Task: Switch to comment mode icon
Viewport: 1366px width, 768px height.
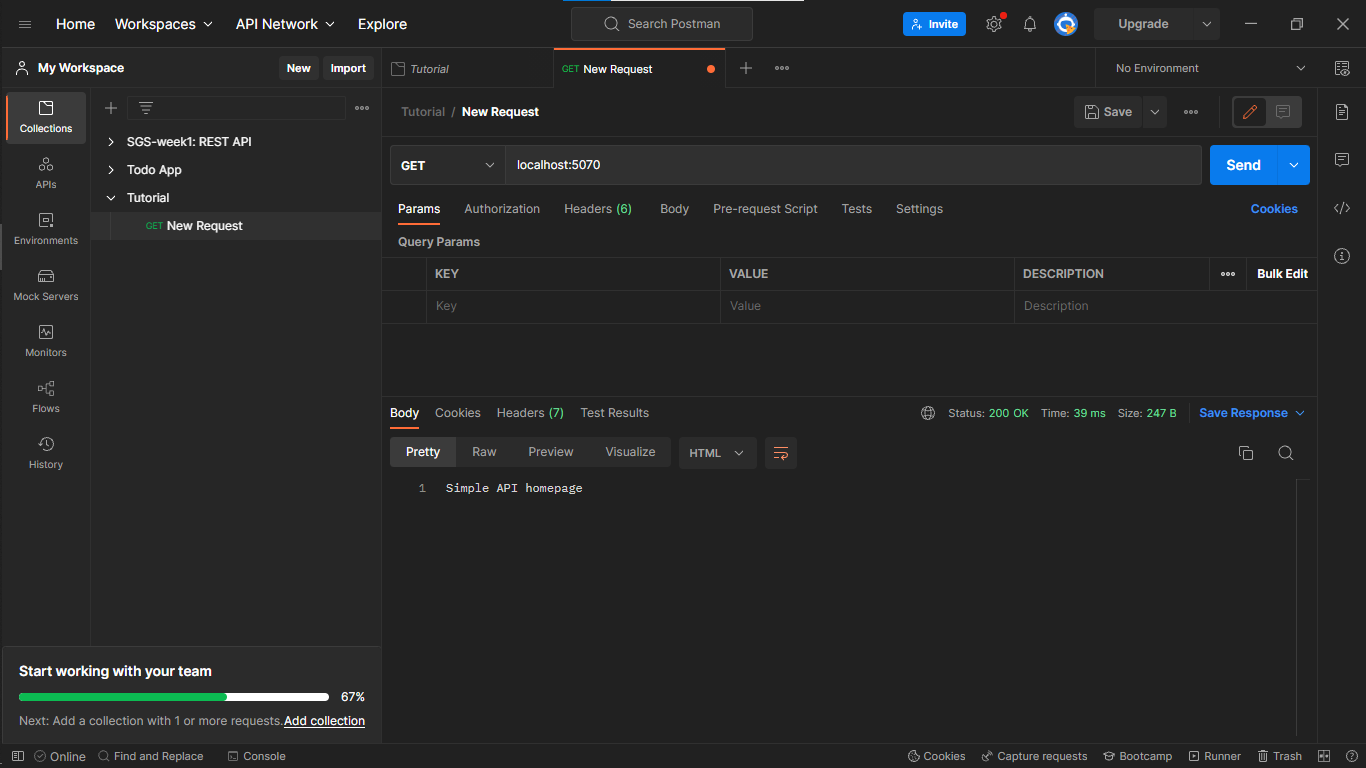Action: [x=1283, y=112]
